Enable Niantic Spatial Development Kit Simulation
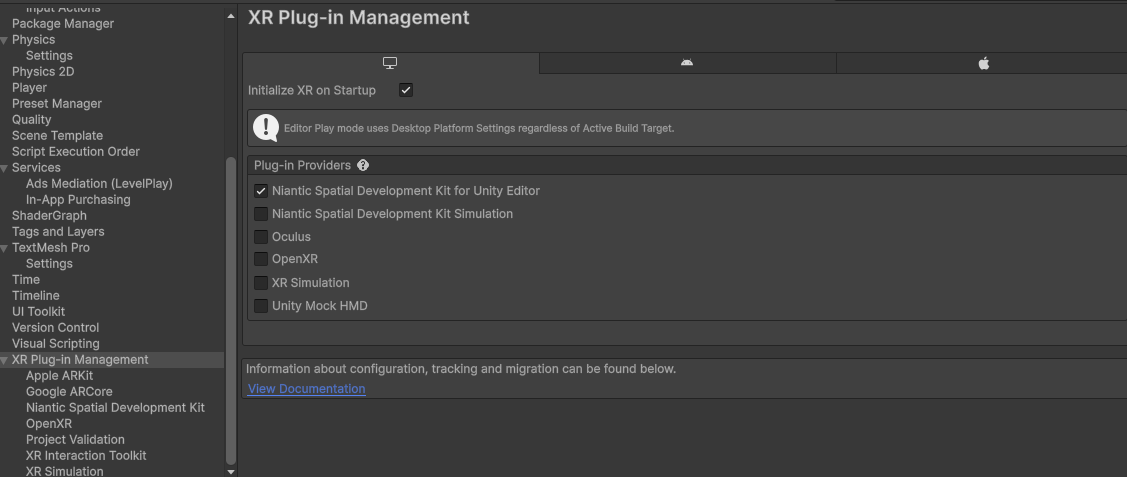This screenshot has width=1127, height=477. (x=261, y=214)
